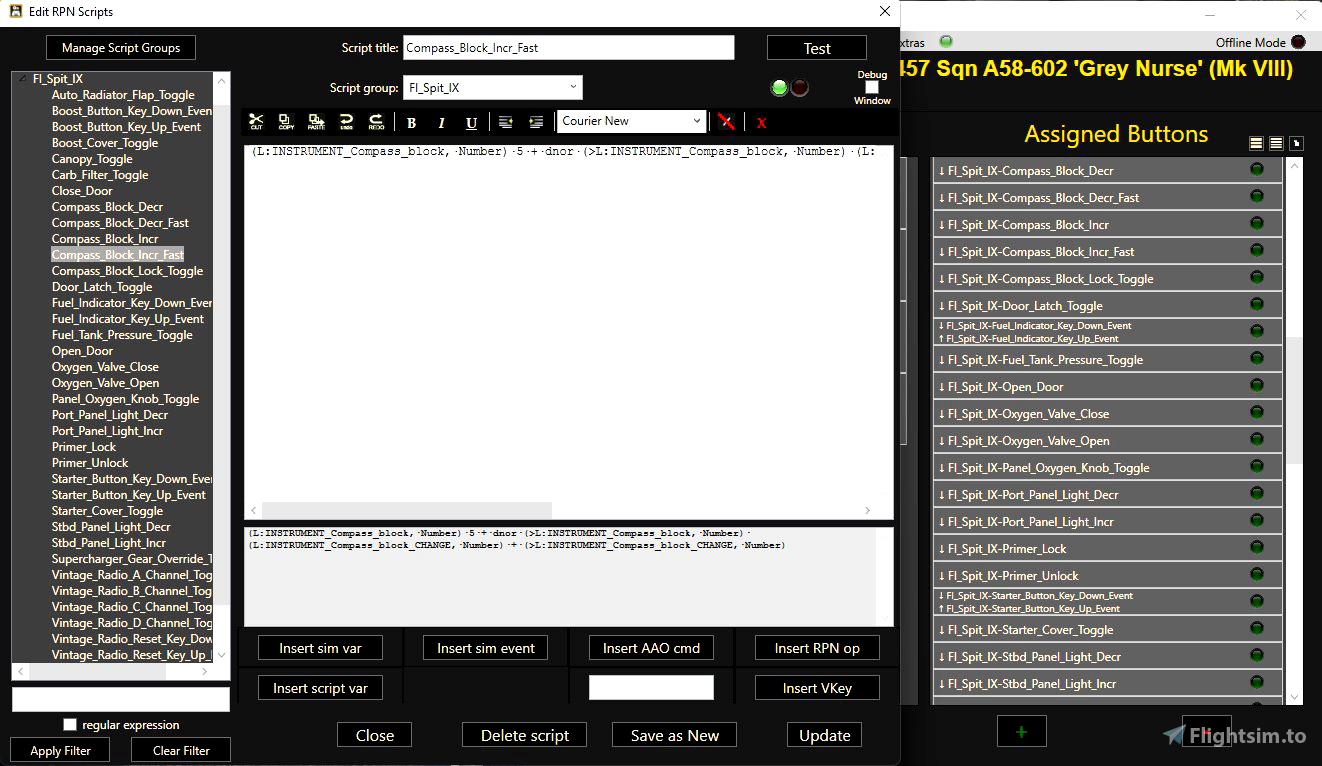Save the script as a new entry

point(674,734)
